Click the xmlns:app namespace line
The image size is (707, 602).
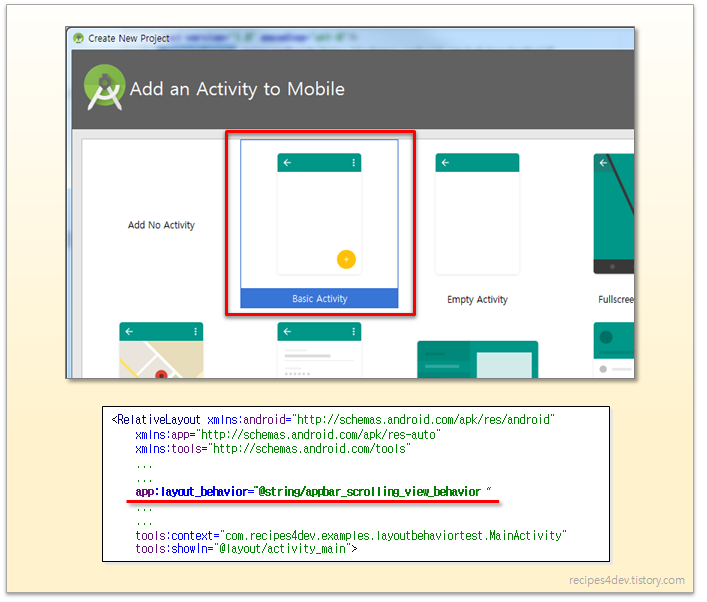click(x=288, y=435)
